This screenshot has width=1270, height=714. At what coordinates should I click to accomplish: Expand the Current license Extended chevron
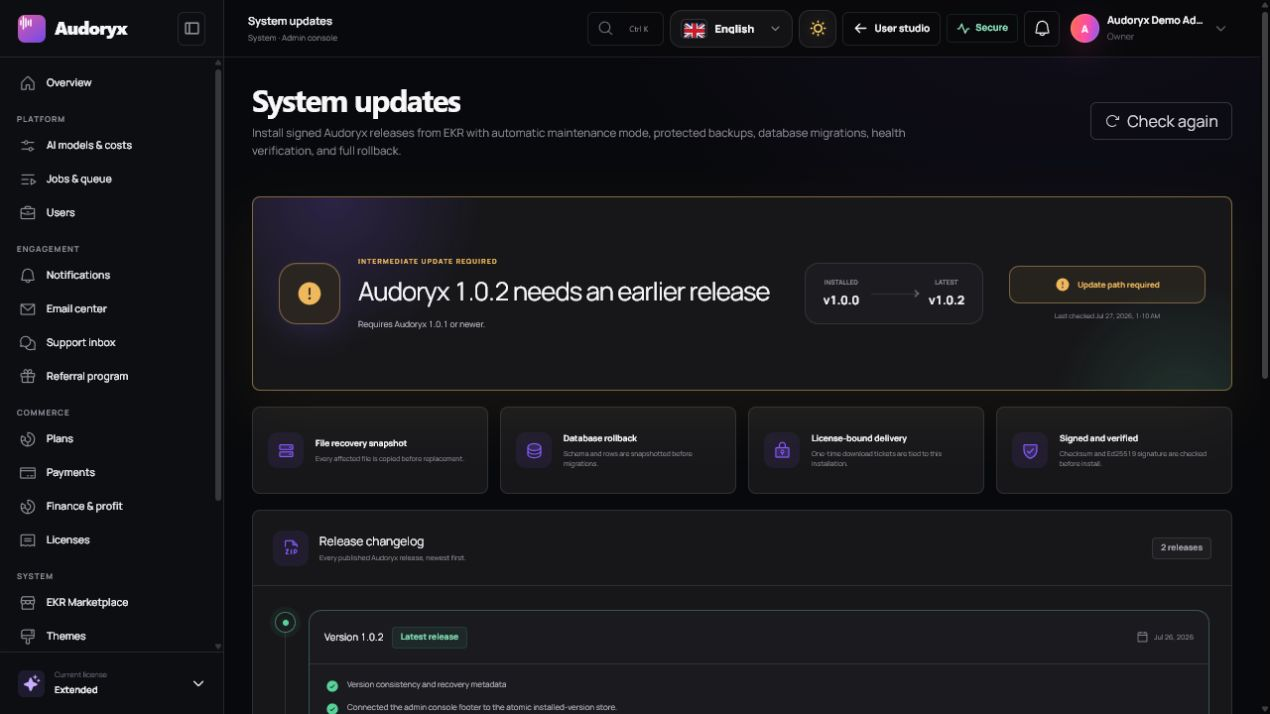(x=198, y=684)
